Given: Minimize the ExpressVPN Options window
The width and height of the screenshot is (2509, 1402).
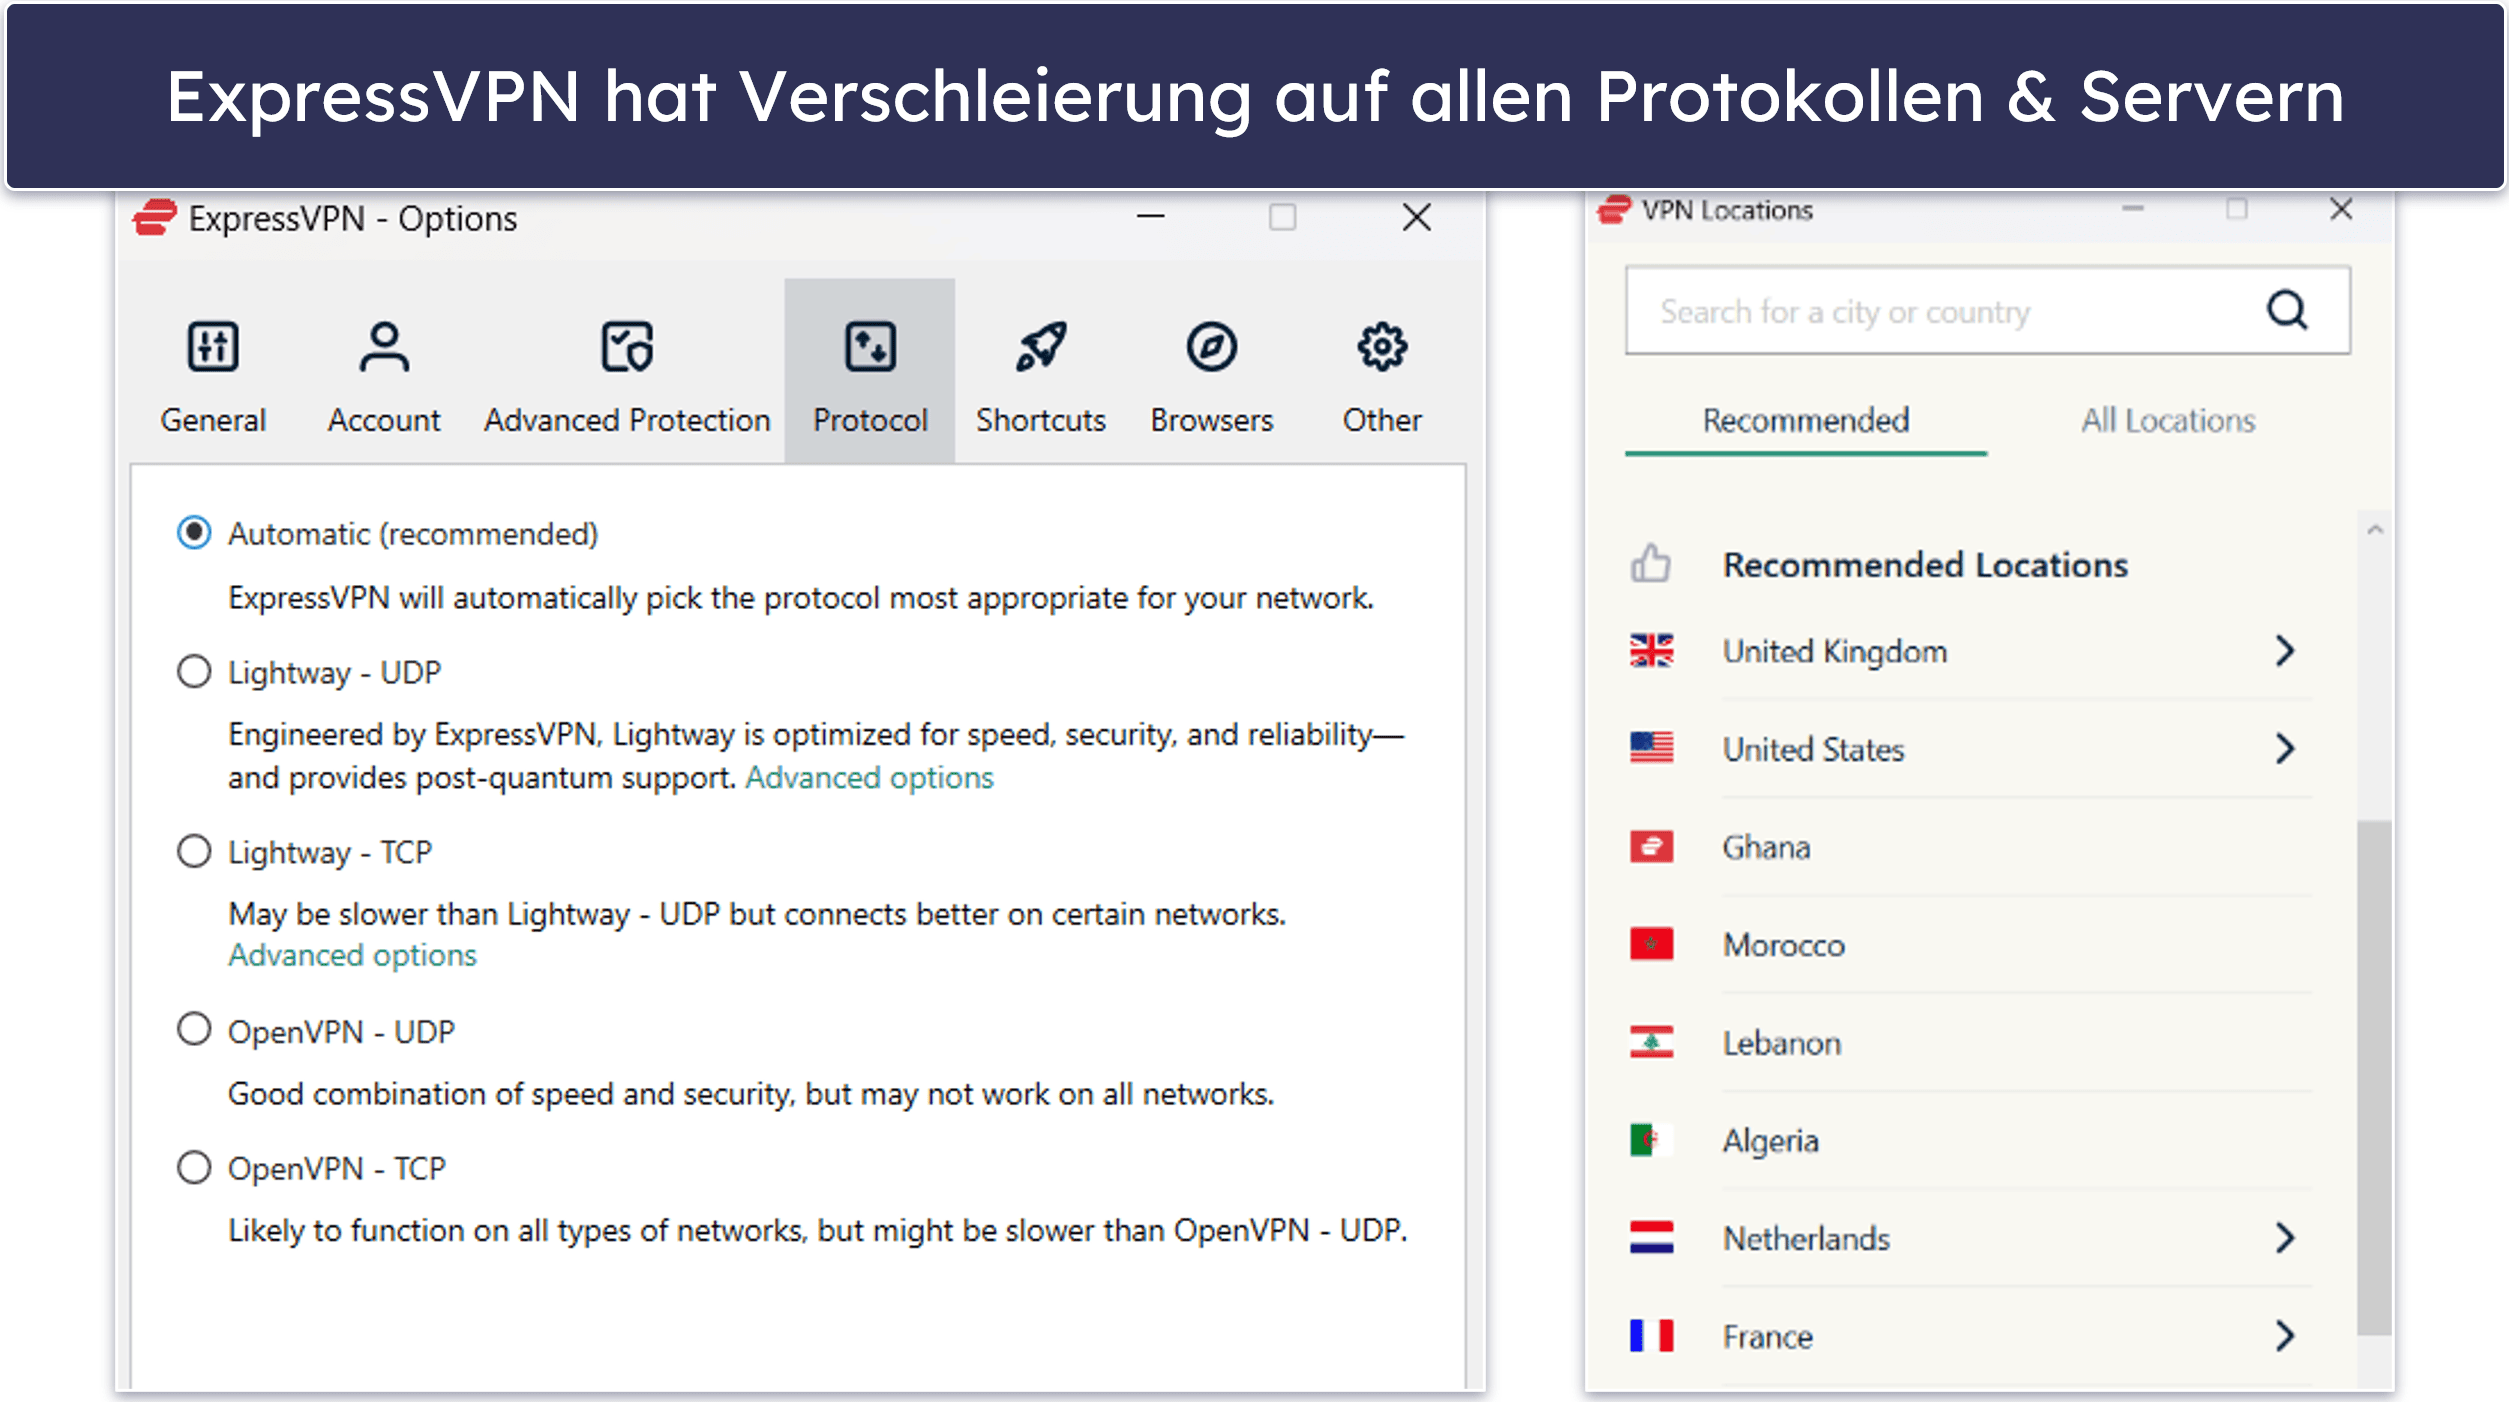Looking at the screenshot, I should [x=1151, y=217].
